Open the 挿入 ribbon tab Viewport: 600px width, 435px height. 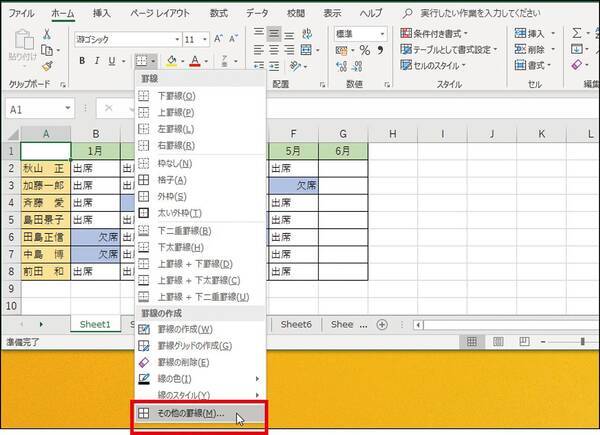pyautogui.click(x=101, y=13)
